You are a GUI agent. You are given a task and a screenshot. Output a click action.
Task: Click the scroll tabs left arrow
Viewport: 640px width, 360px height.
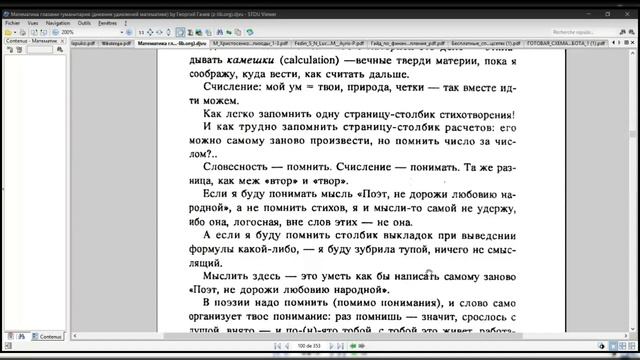(613, 42)
